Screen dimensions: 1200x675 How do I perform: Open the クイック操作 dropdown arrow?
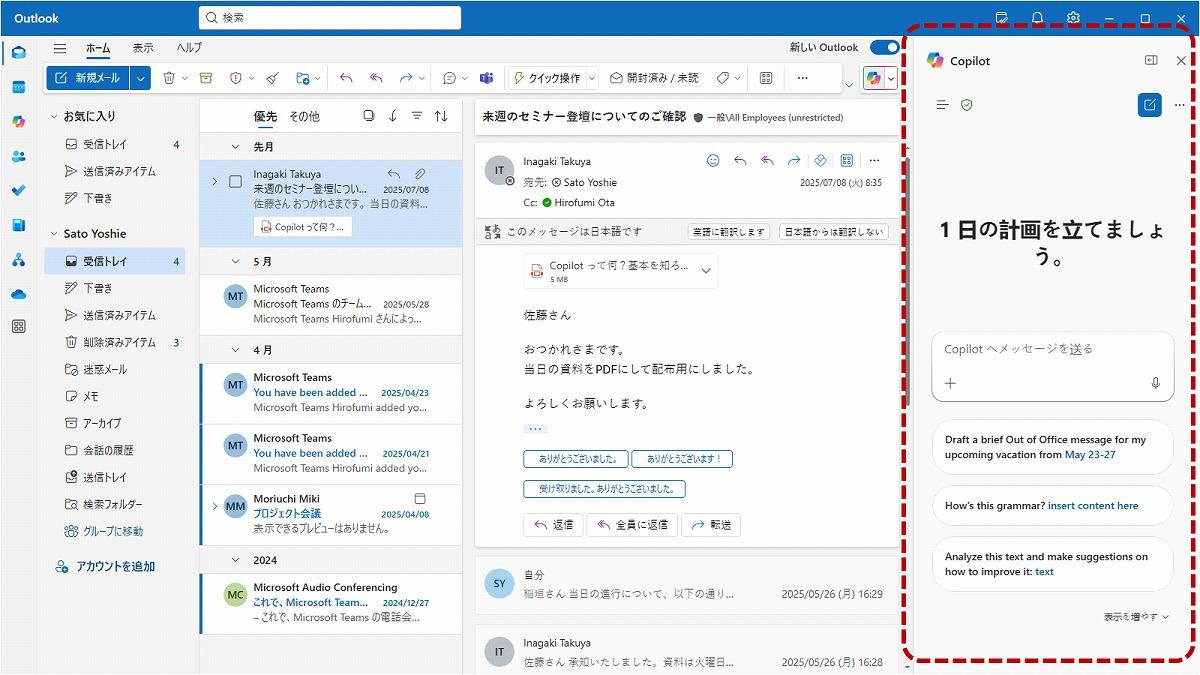592,78
